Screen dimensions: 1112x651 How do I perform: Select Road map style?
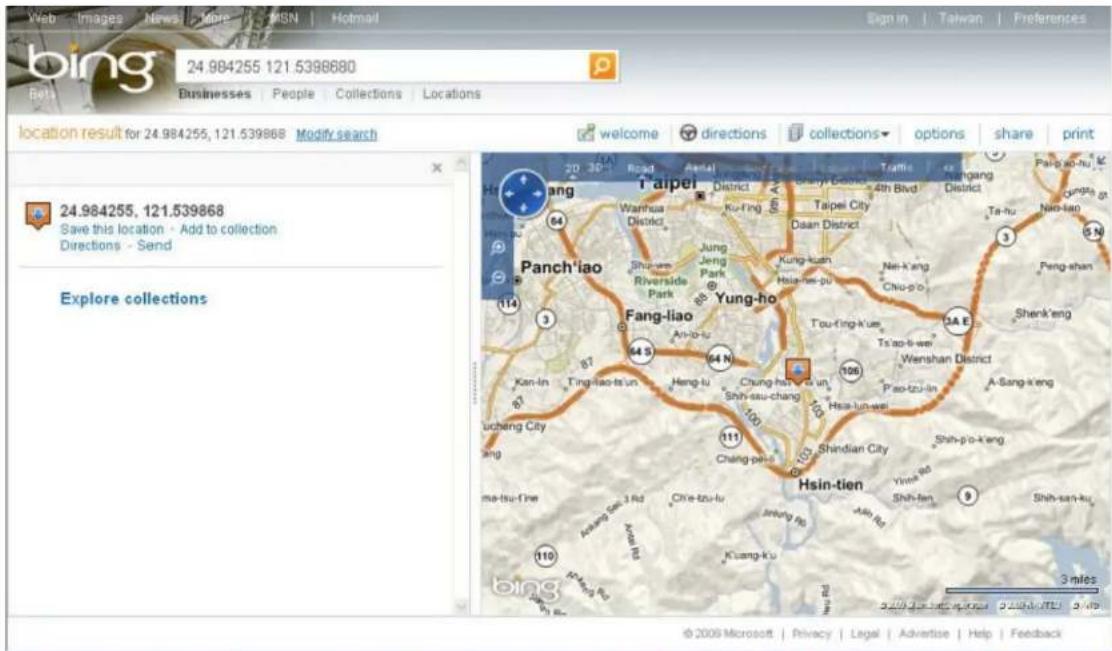[640, 168]
